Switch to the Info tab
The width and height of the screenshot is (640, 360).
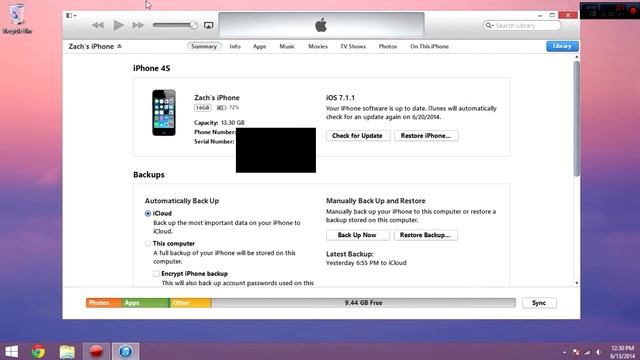(x=235, y=47)
